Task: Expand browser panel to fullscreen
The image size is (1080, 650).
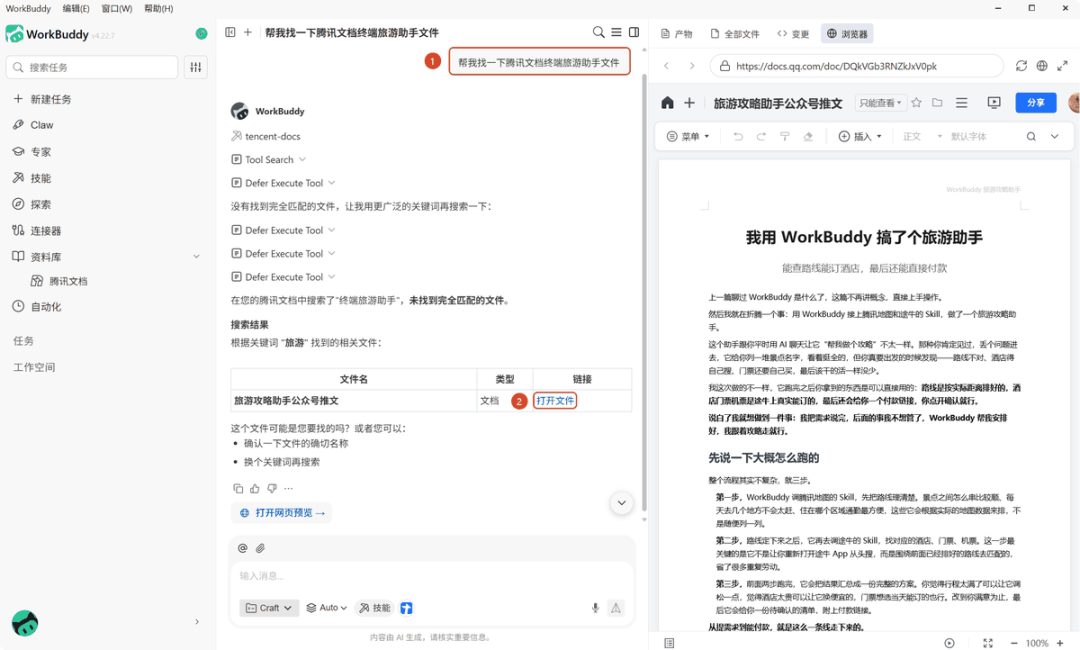Action: (1063, 66)
